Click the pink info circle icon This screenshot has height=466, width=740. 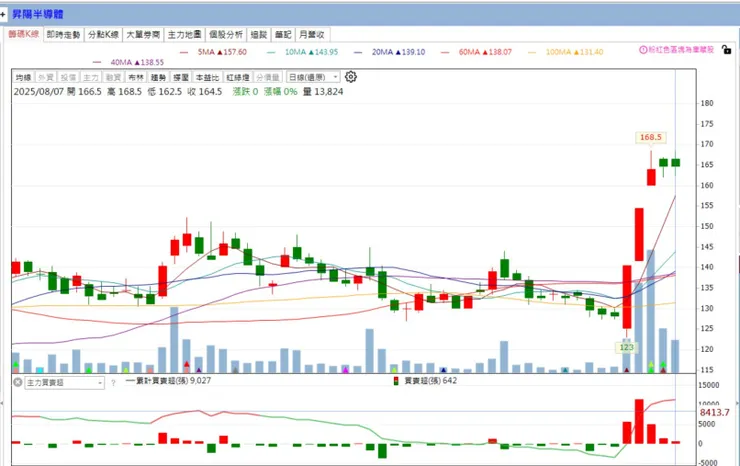[x=643, y=50]
